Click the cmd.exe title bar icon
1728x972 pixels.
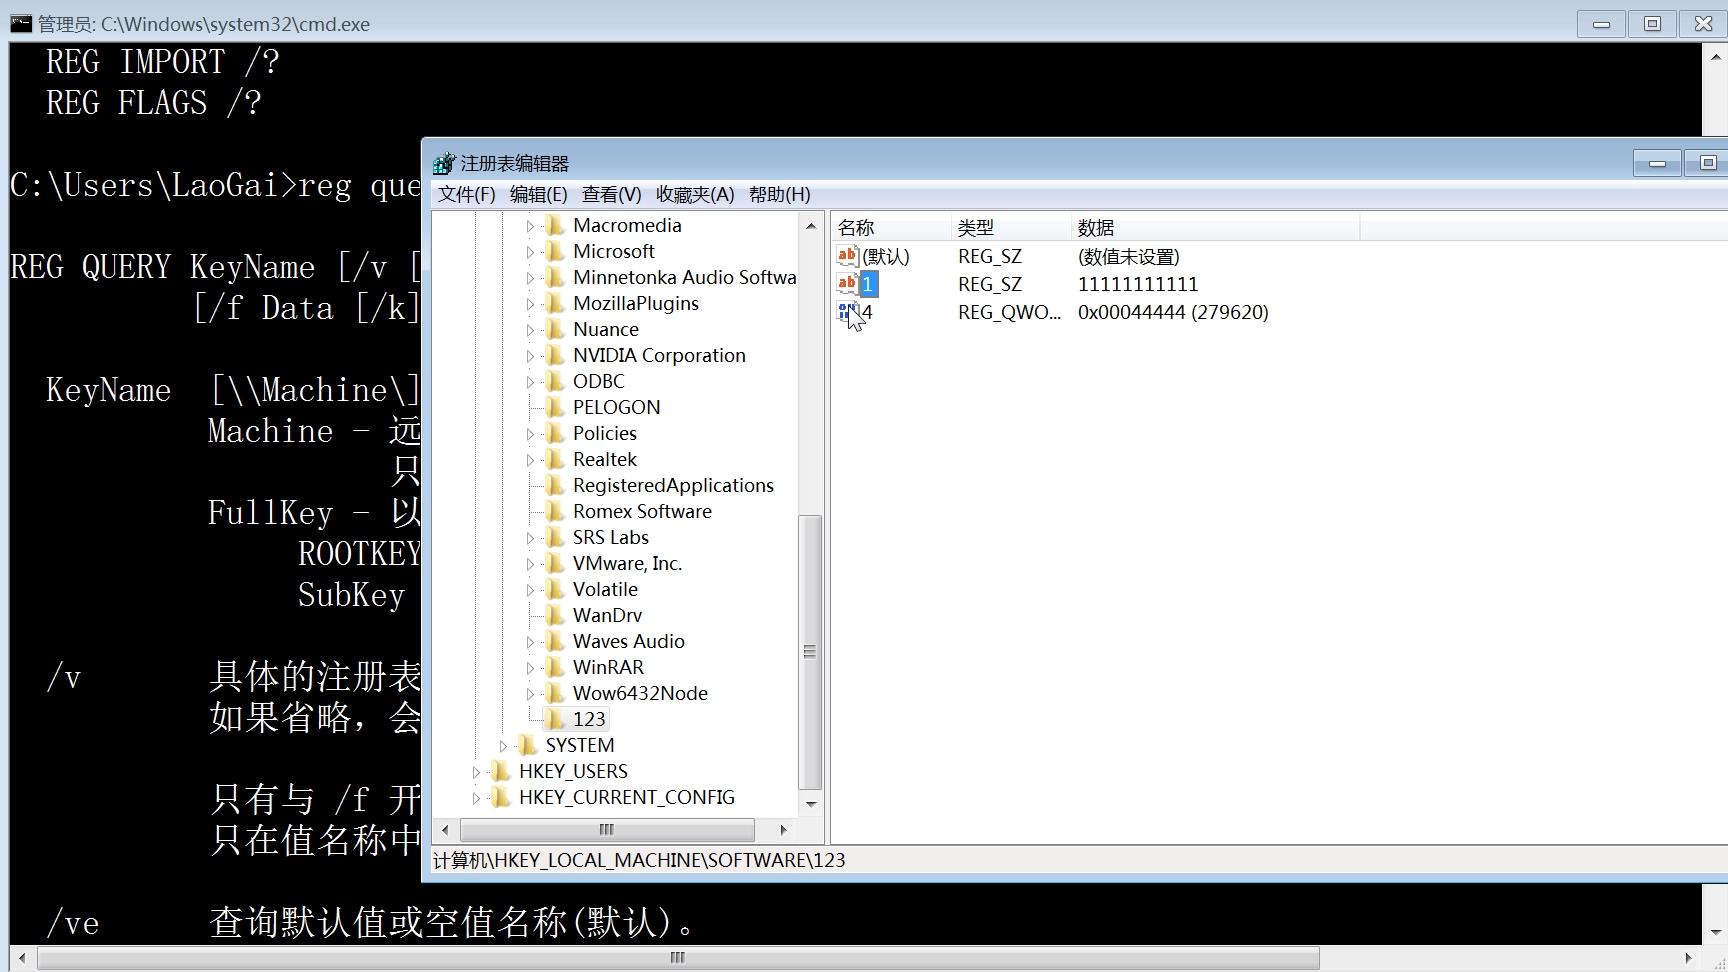[19, 23]
